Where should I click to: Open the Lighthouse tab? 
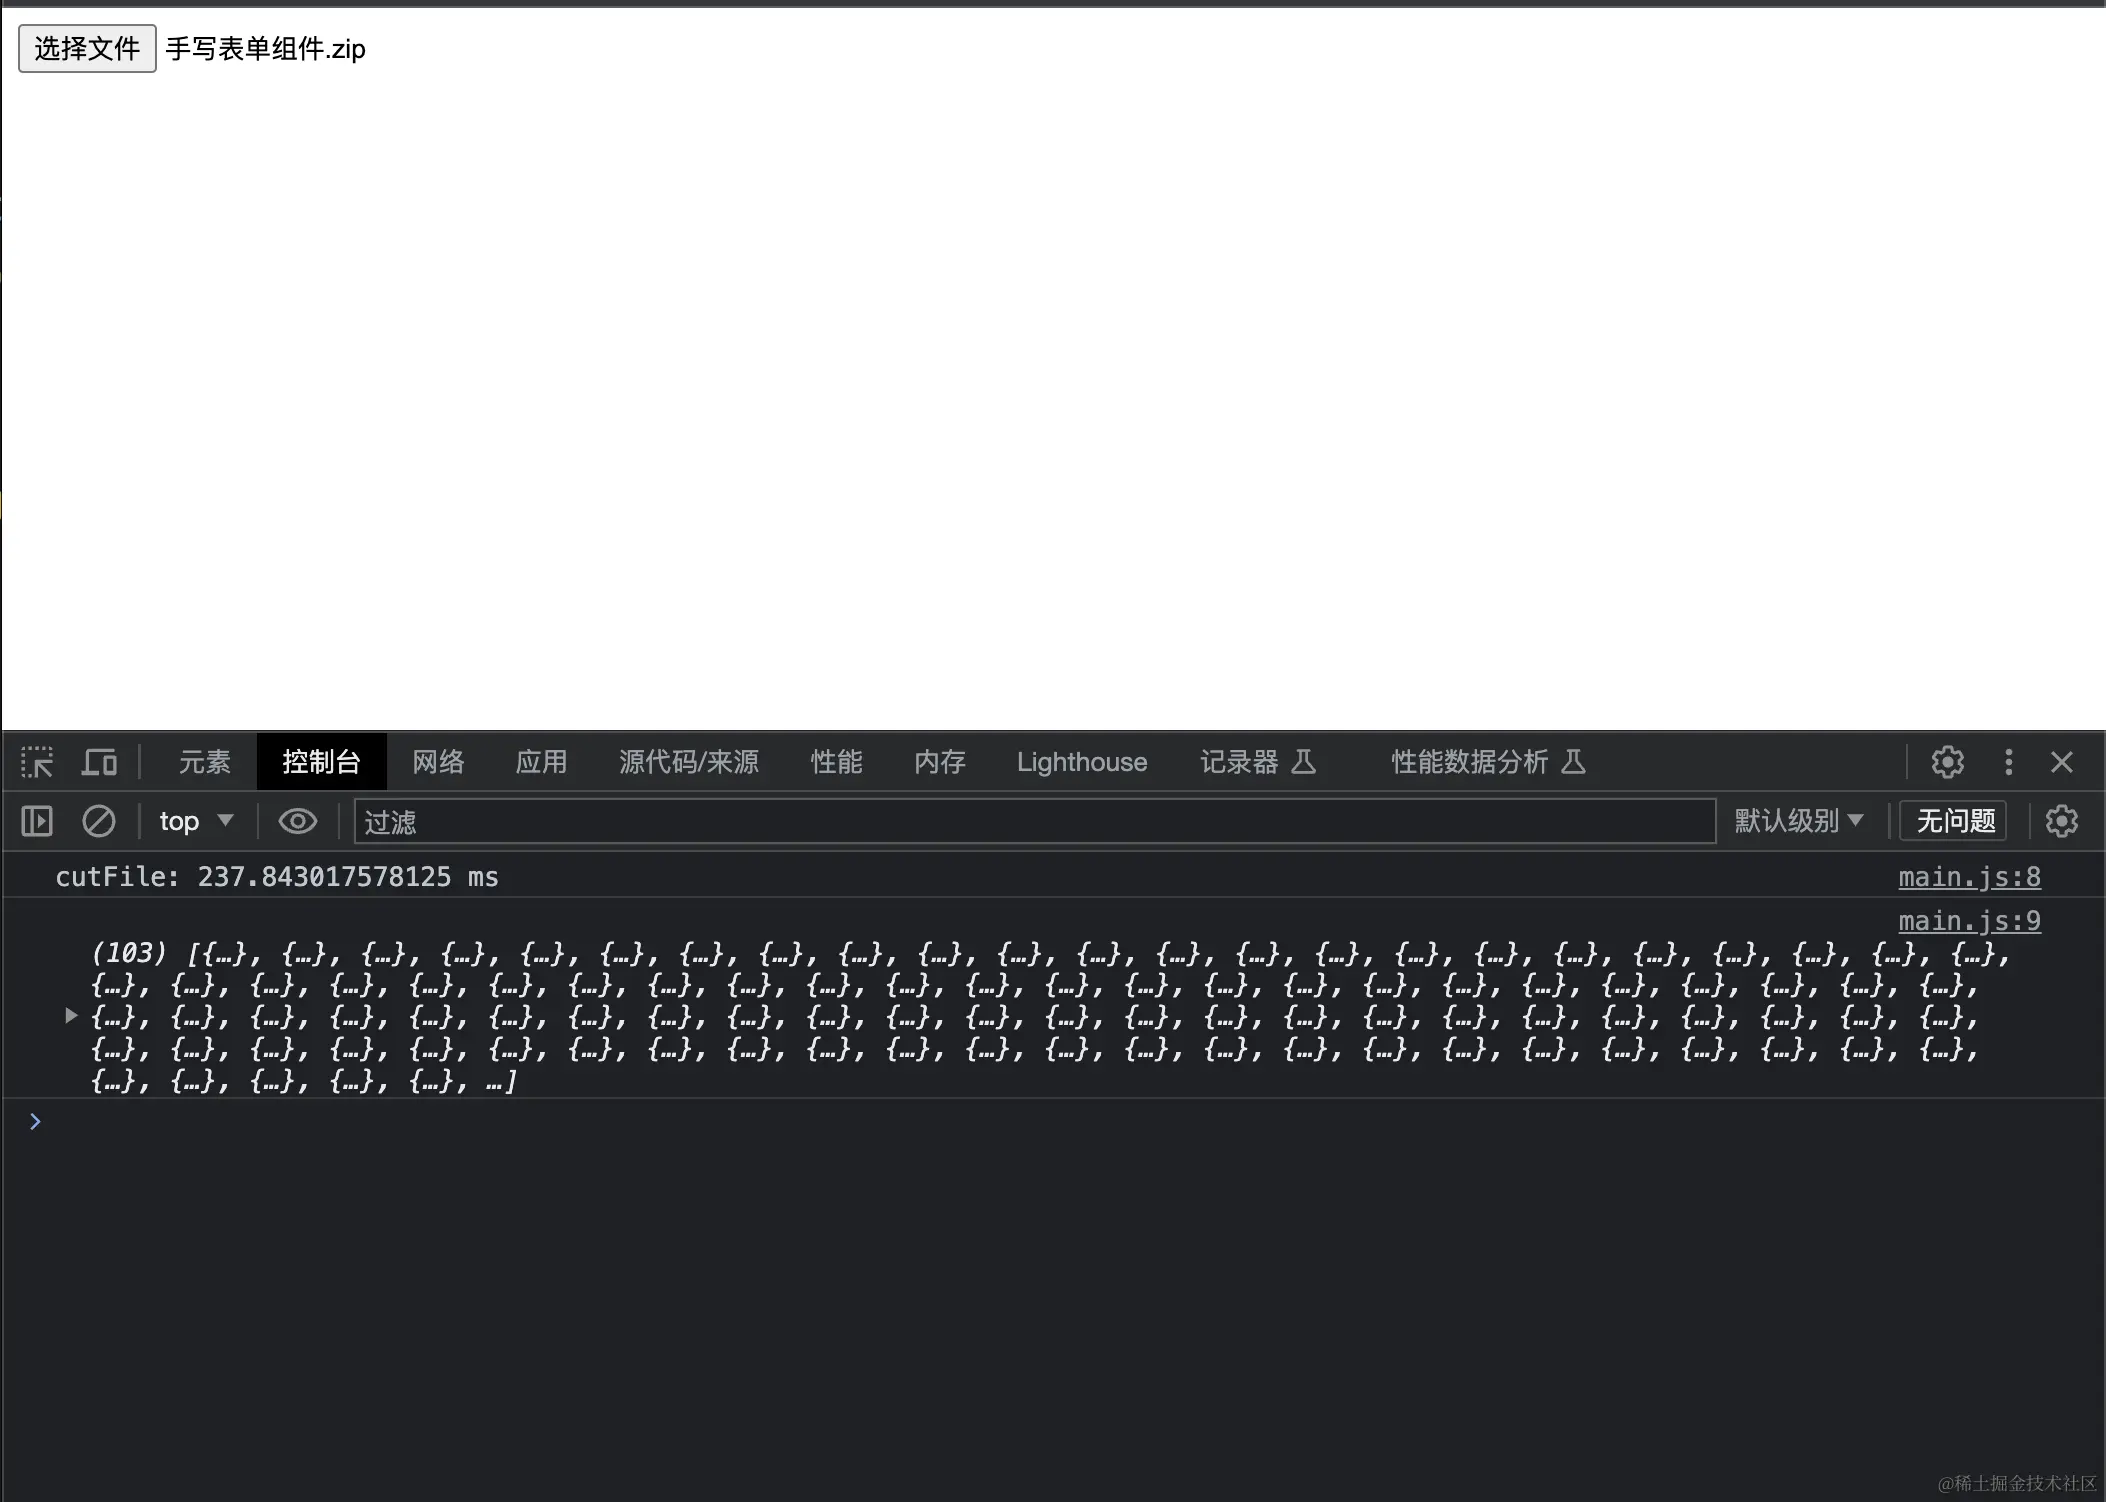[x=1081, y=761]
